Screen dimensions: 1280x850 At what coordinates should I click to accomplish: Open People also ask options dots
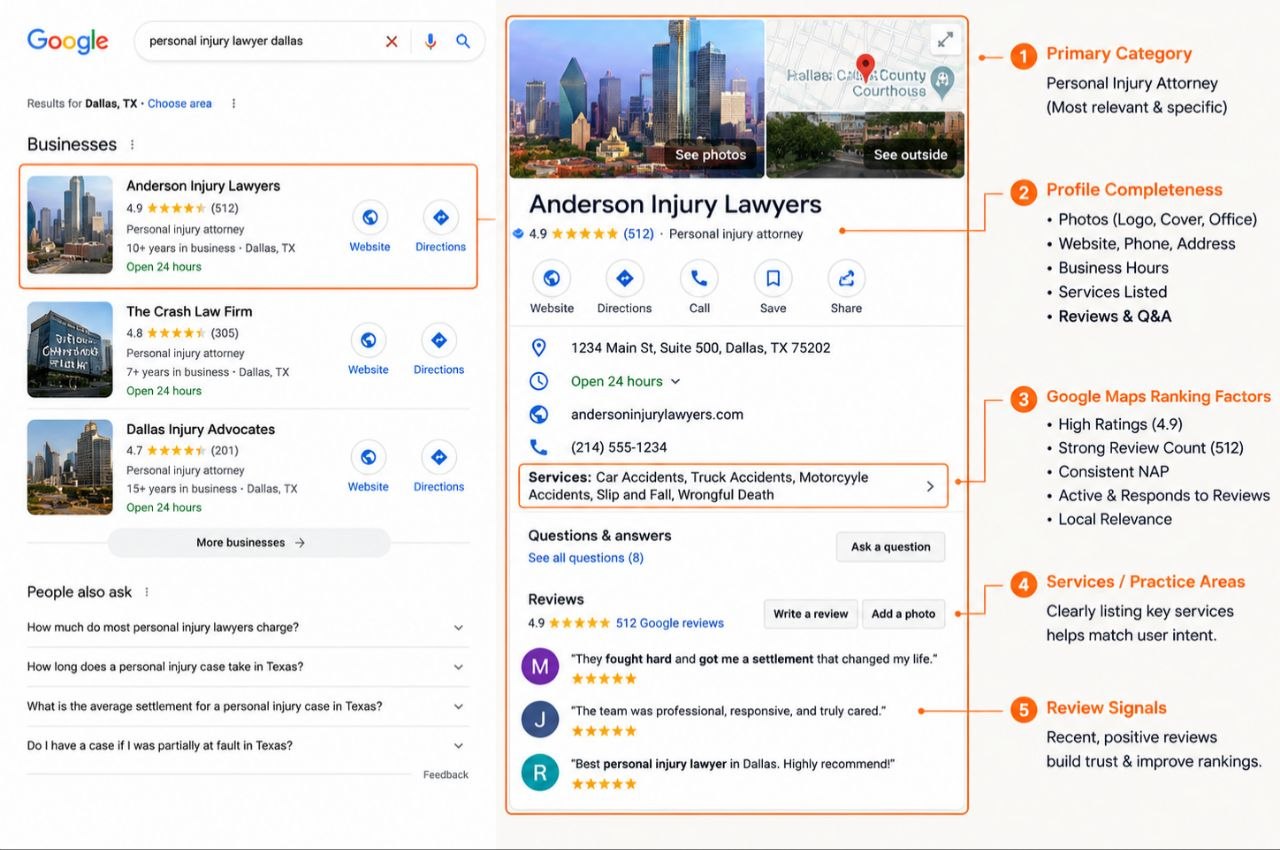point(147,592)
